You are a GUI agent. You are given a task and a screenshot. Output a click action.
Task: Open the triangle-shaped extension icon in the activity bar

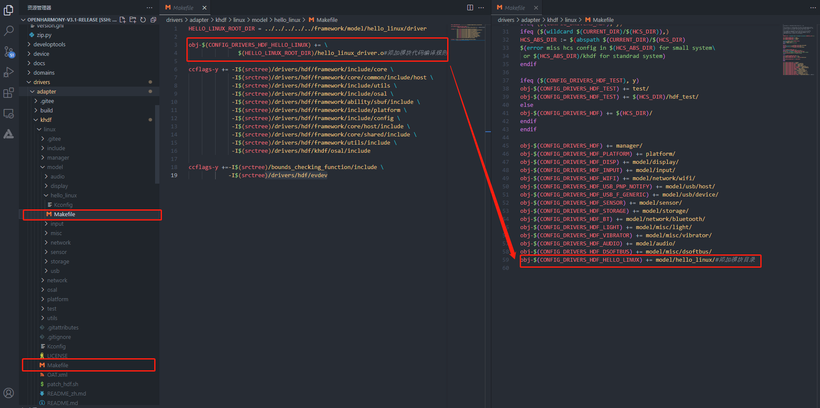coord(8,134)
